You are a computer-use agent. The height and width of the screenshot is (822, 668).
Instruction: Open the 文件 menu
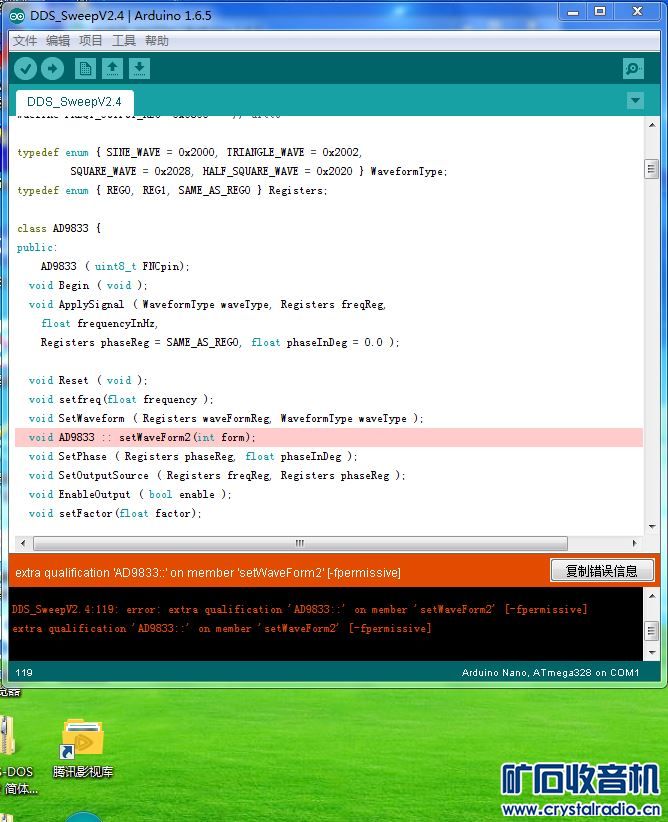coord(25,40)
